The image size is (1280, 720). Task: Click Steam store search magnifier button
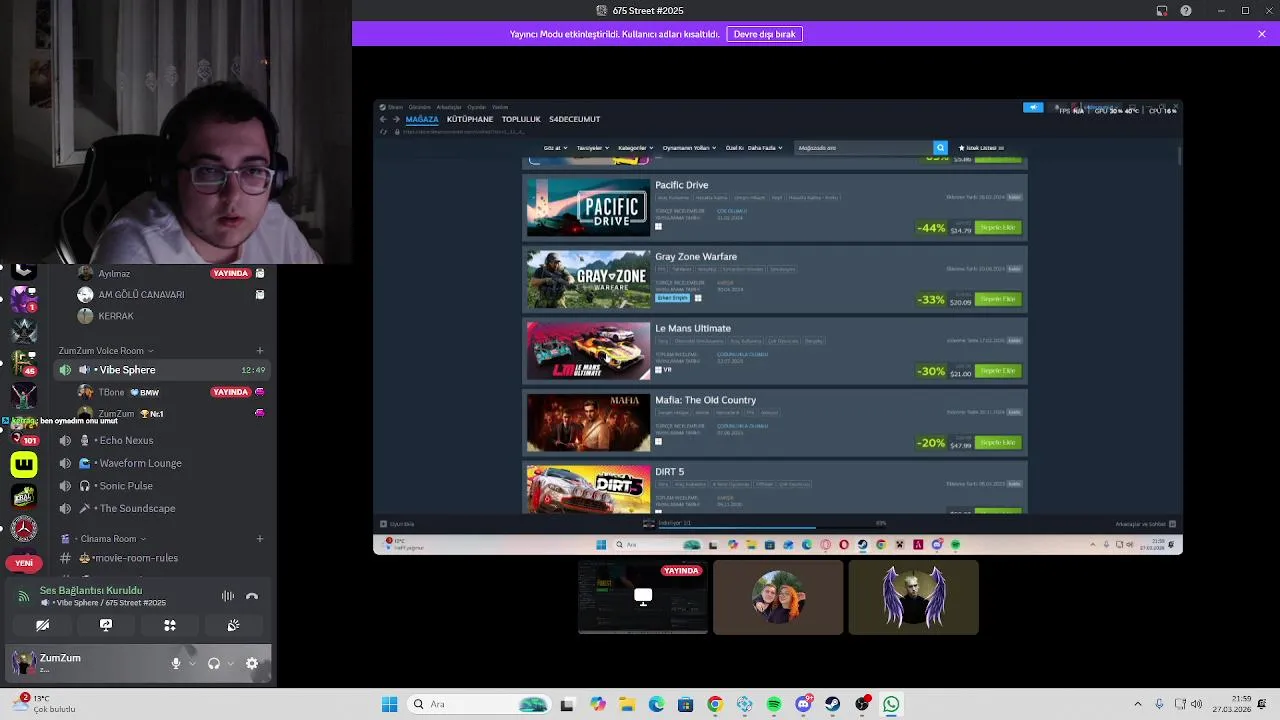pos(940,148)
